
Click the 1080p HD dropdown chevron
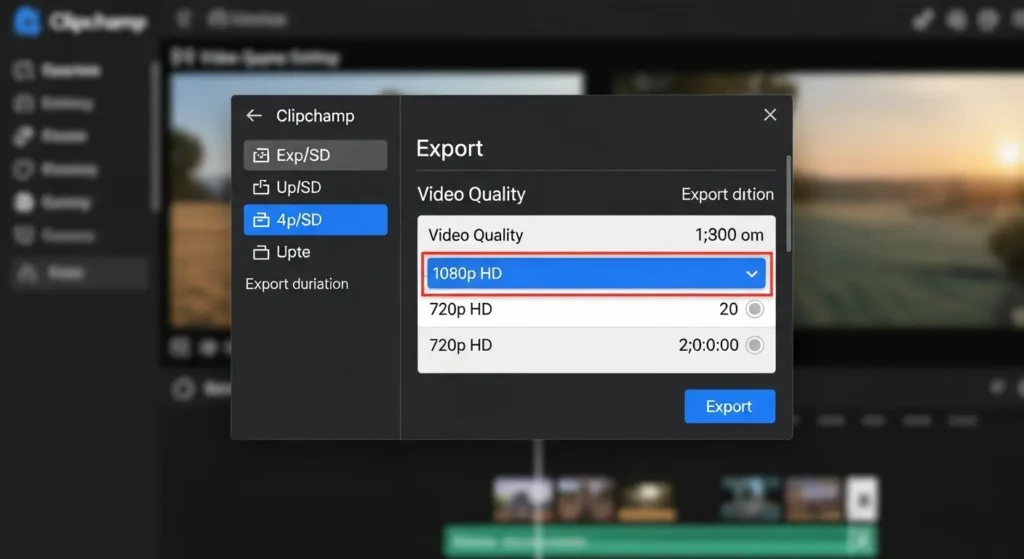[x=752, y=274]
